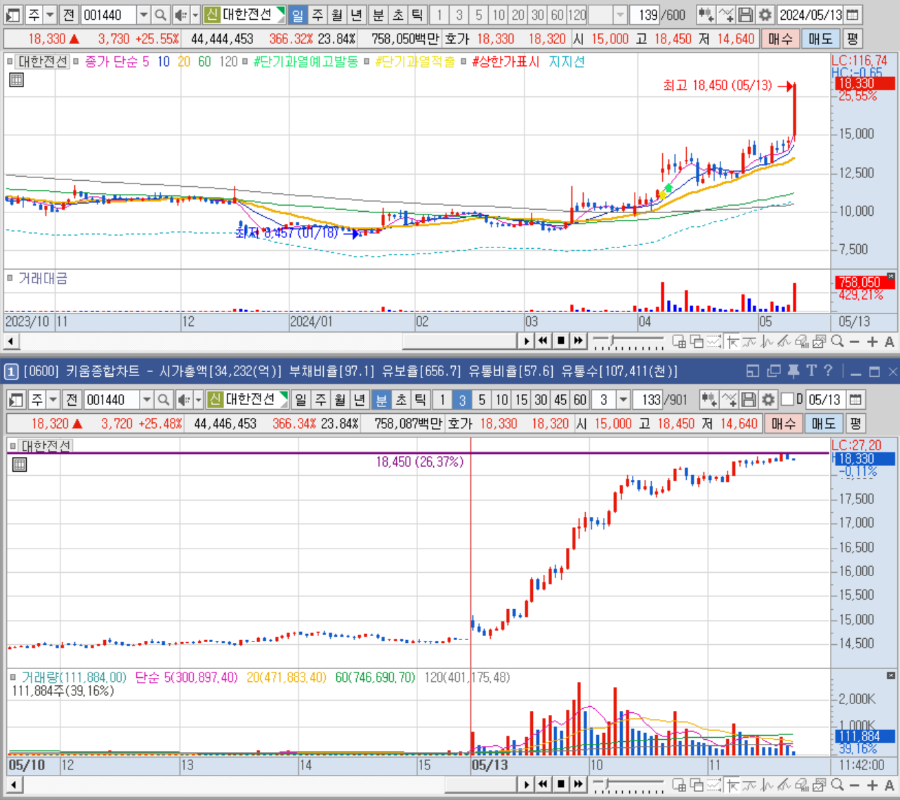Viewport: 900px width, 800px height.
Task: Expand speaker dropdown arrow in top toolbar
Action: pos(195,14)
